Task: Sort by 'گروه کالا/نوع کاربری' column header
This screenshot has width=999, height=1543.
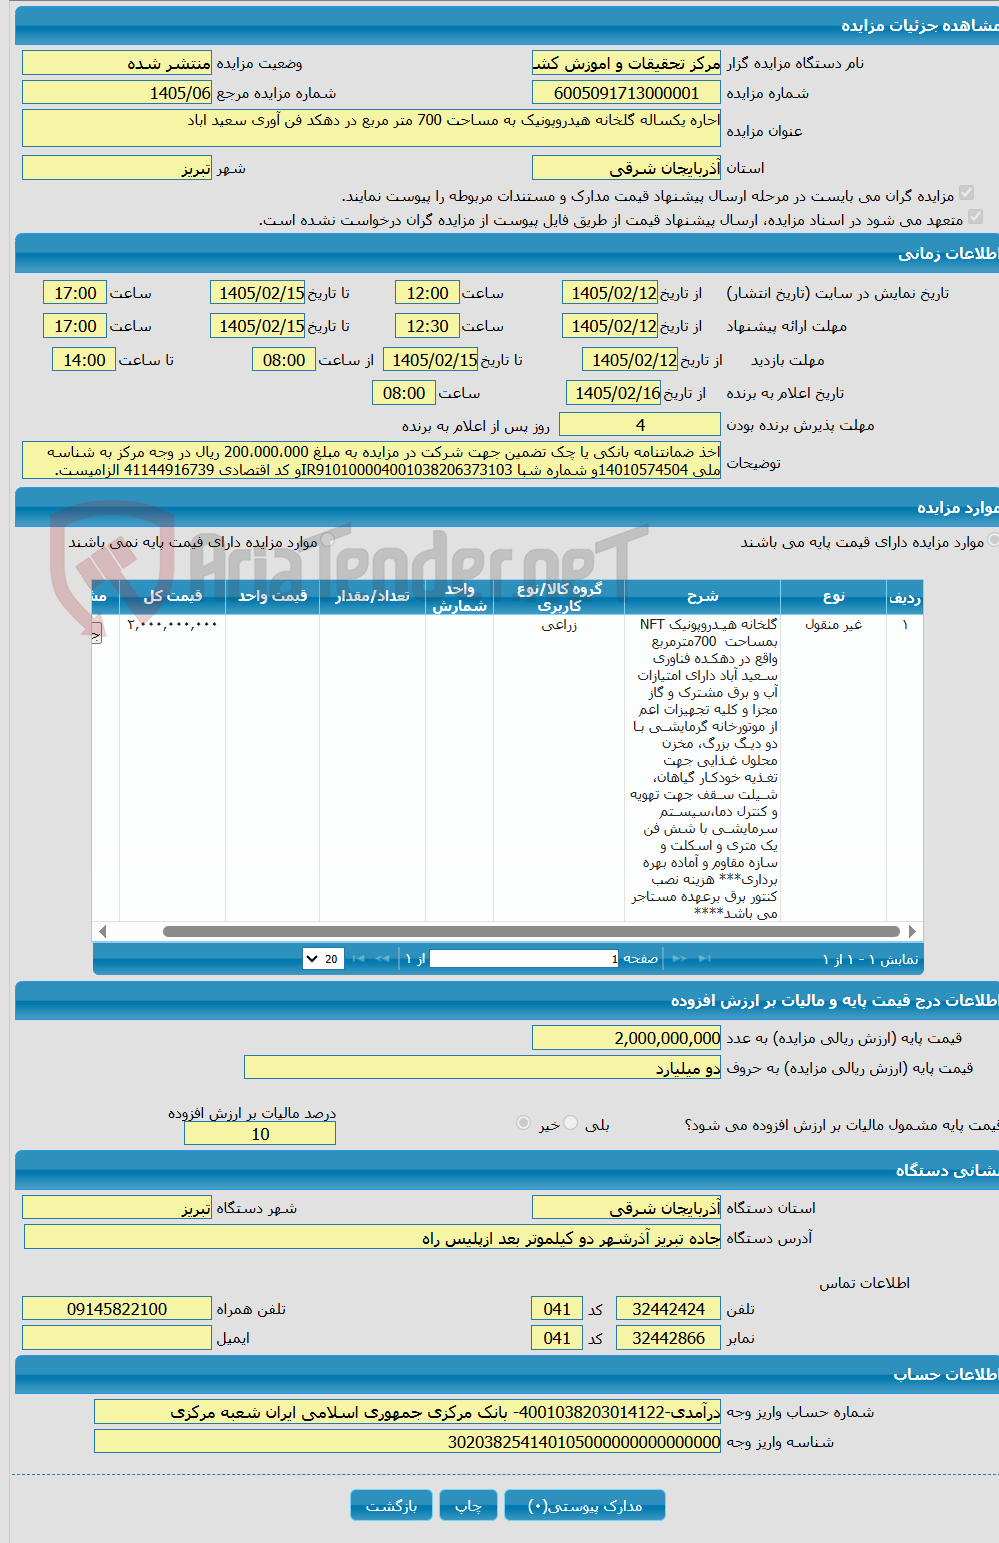Action: click(559, 597)
